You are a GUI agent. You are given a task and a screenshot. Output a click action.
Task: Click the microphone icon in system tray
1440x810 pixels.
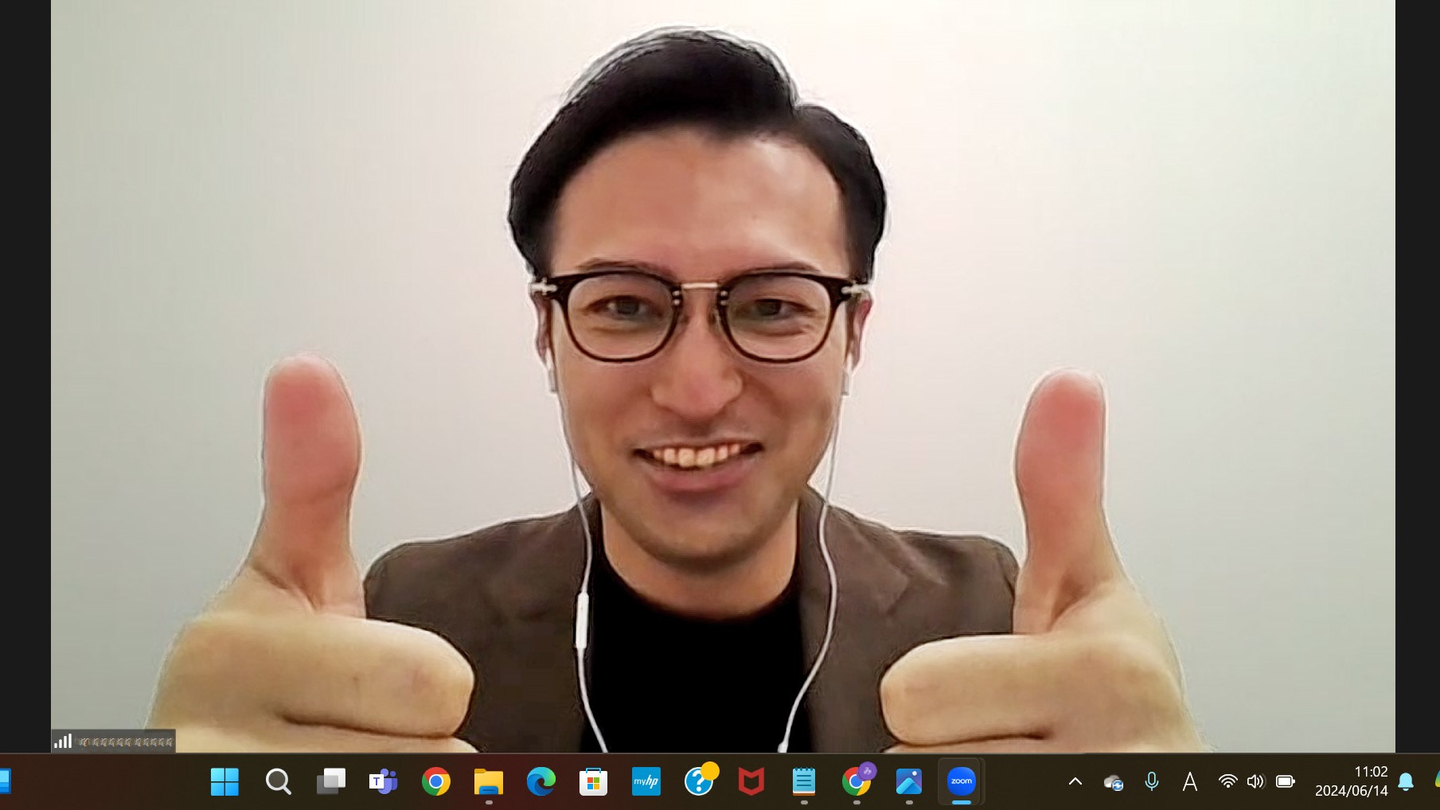pyautogui.click(x=1152, y=782)
